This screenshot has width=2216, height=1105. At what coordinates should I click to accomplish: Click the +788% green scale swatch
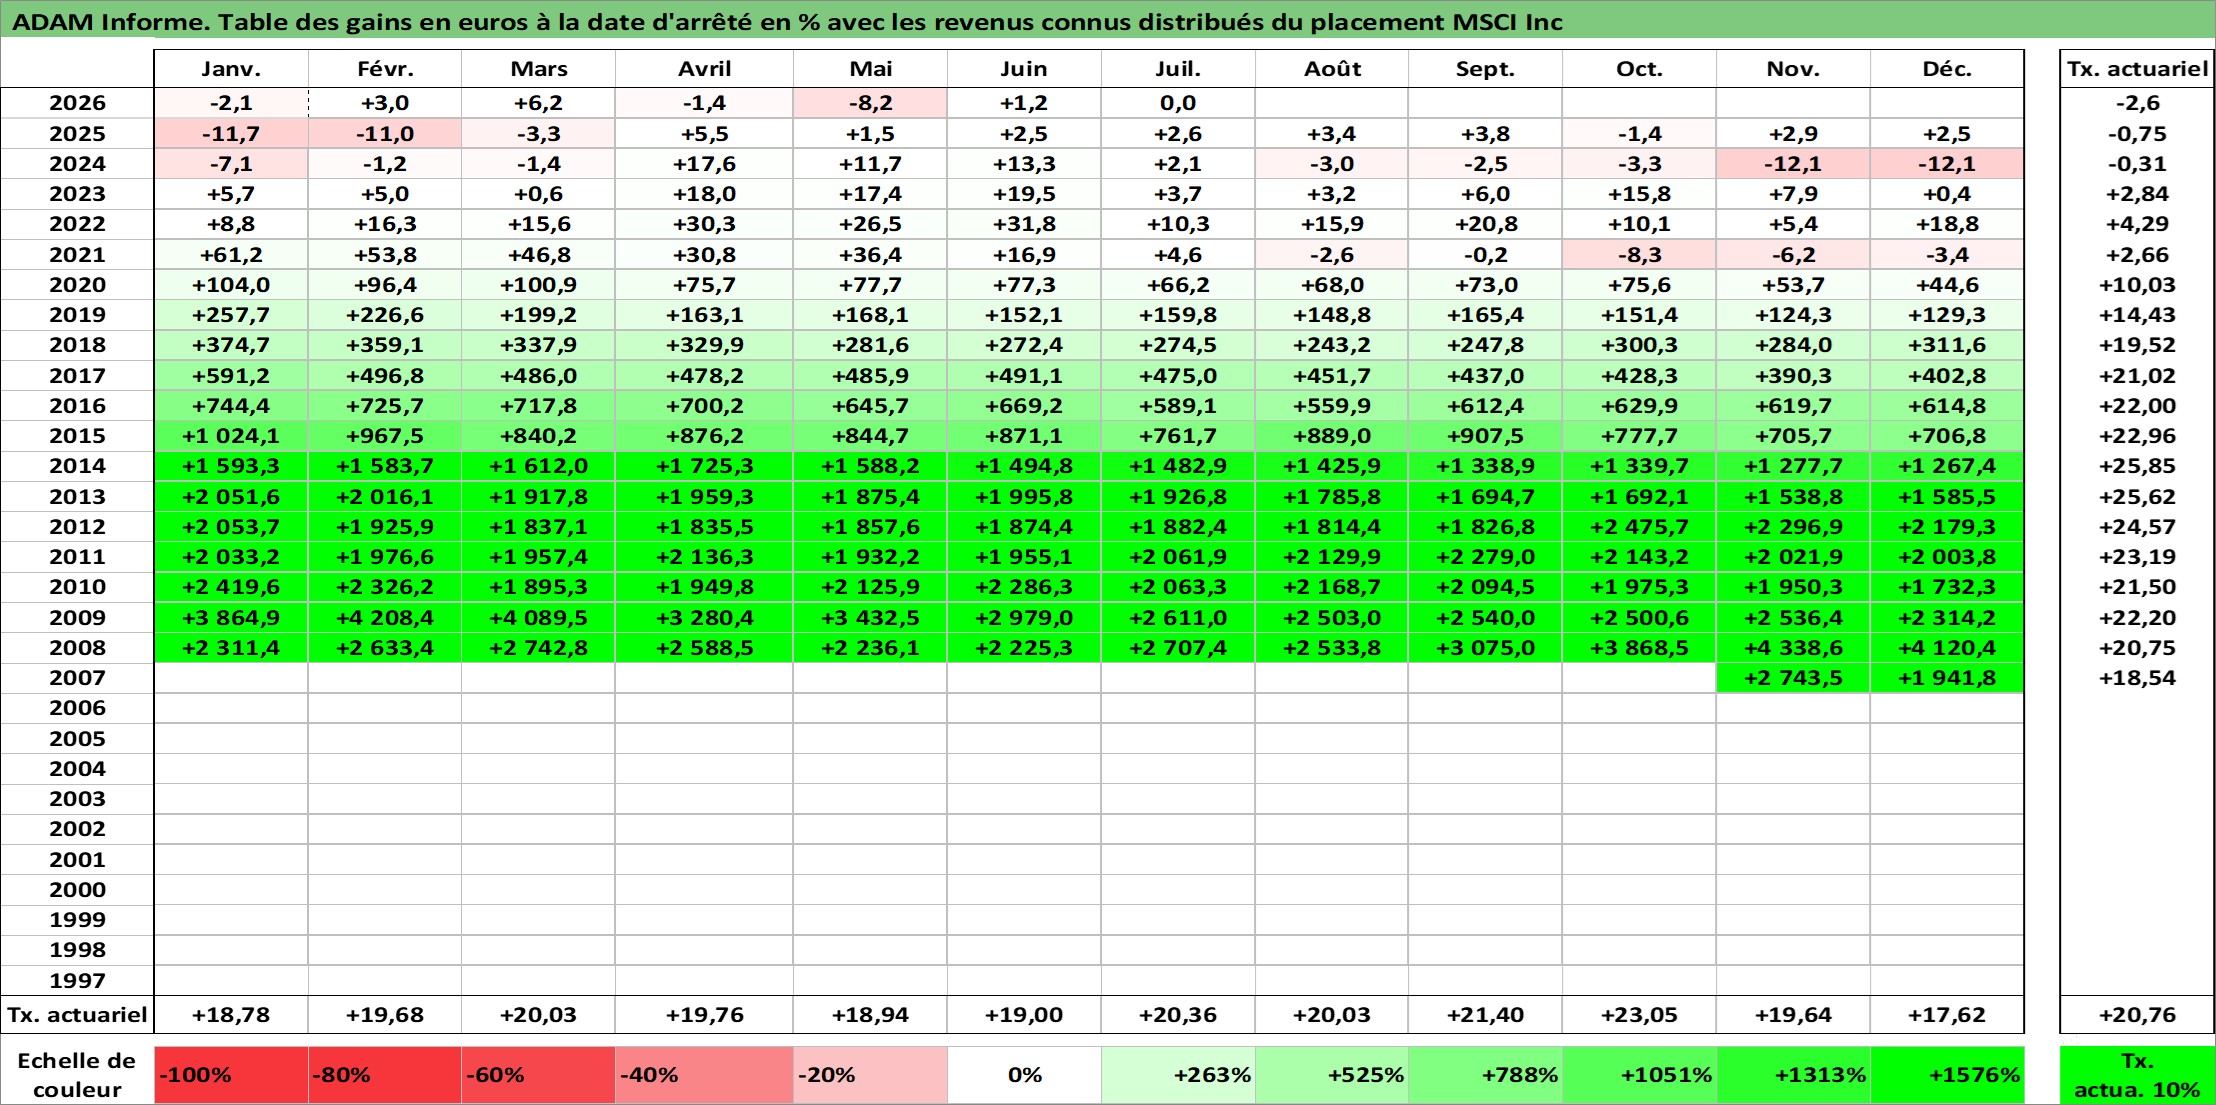pos(1486,1075)
